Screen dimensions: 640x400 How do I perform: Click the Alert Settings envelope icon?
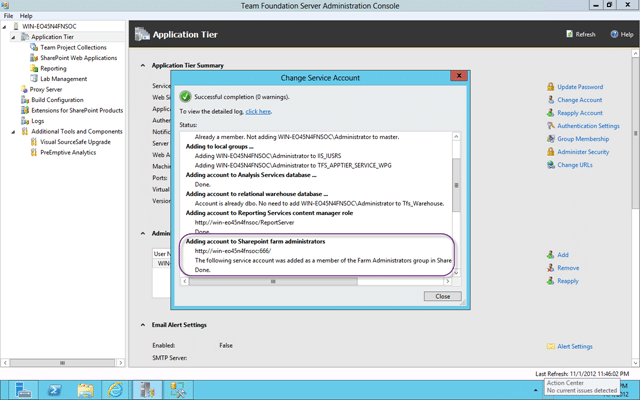[x=551, y=346]
